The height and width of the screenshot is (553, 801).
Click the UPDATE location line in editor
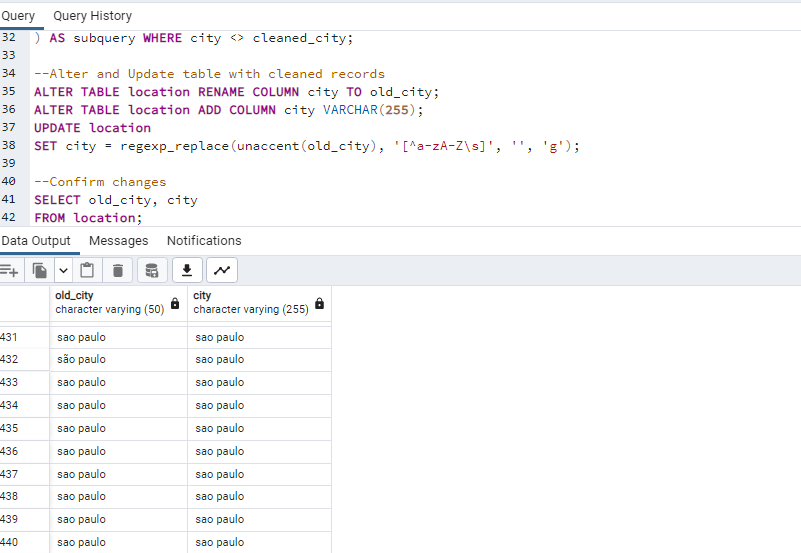pos(92,128)
